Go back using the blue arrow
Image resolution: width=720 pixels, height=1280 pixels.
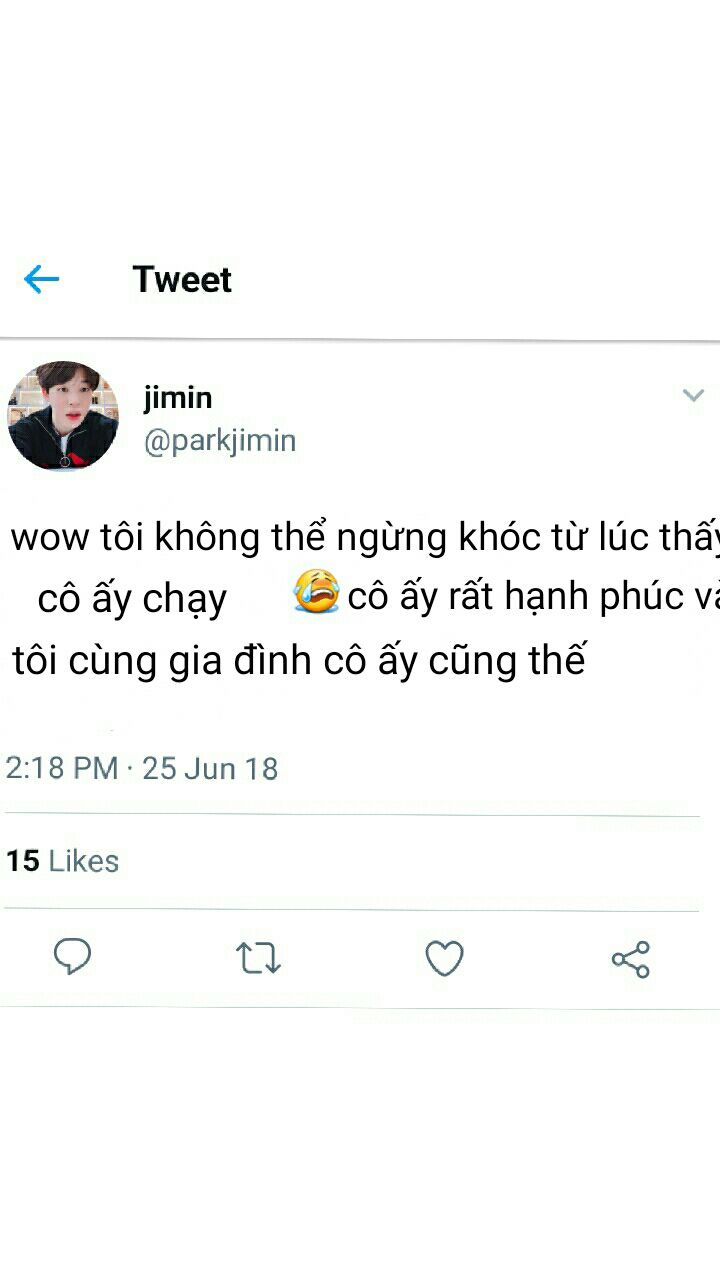point(41,280)
